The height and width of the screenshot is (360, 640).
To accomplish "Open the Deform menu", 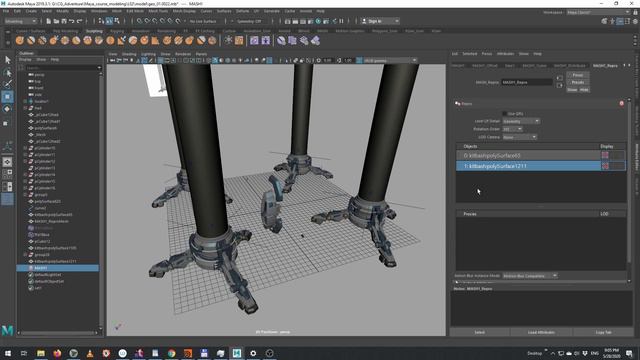I will [x=242, y=11].
